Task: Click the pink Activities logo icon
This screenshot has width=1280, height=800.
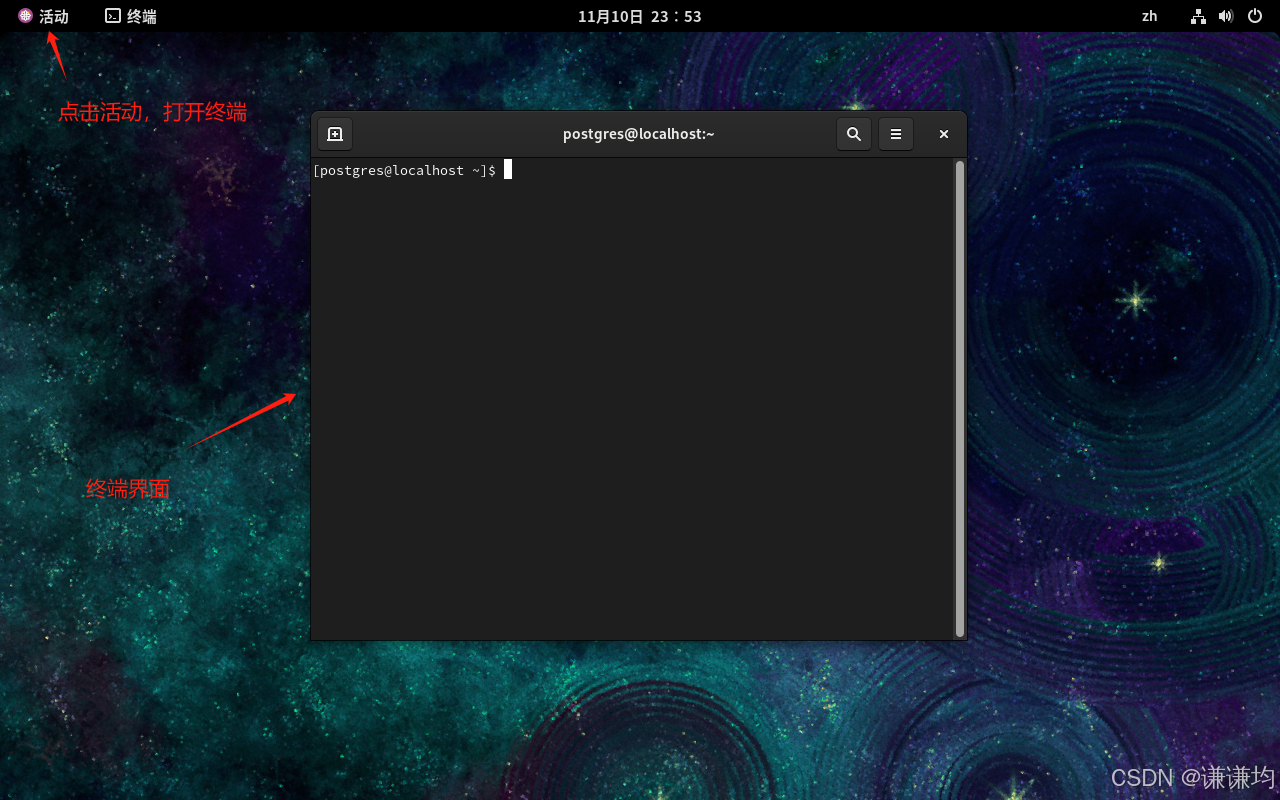Action: 25,16
